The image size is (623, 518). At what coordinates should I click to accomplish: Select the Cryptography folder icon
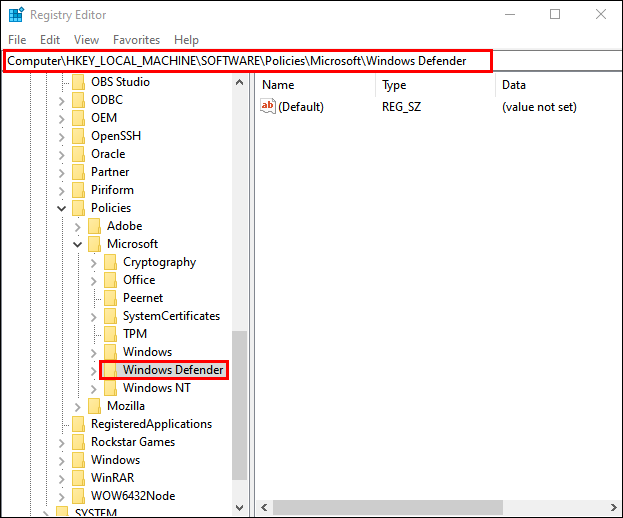pos(110,262)
